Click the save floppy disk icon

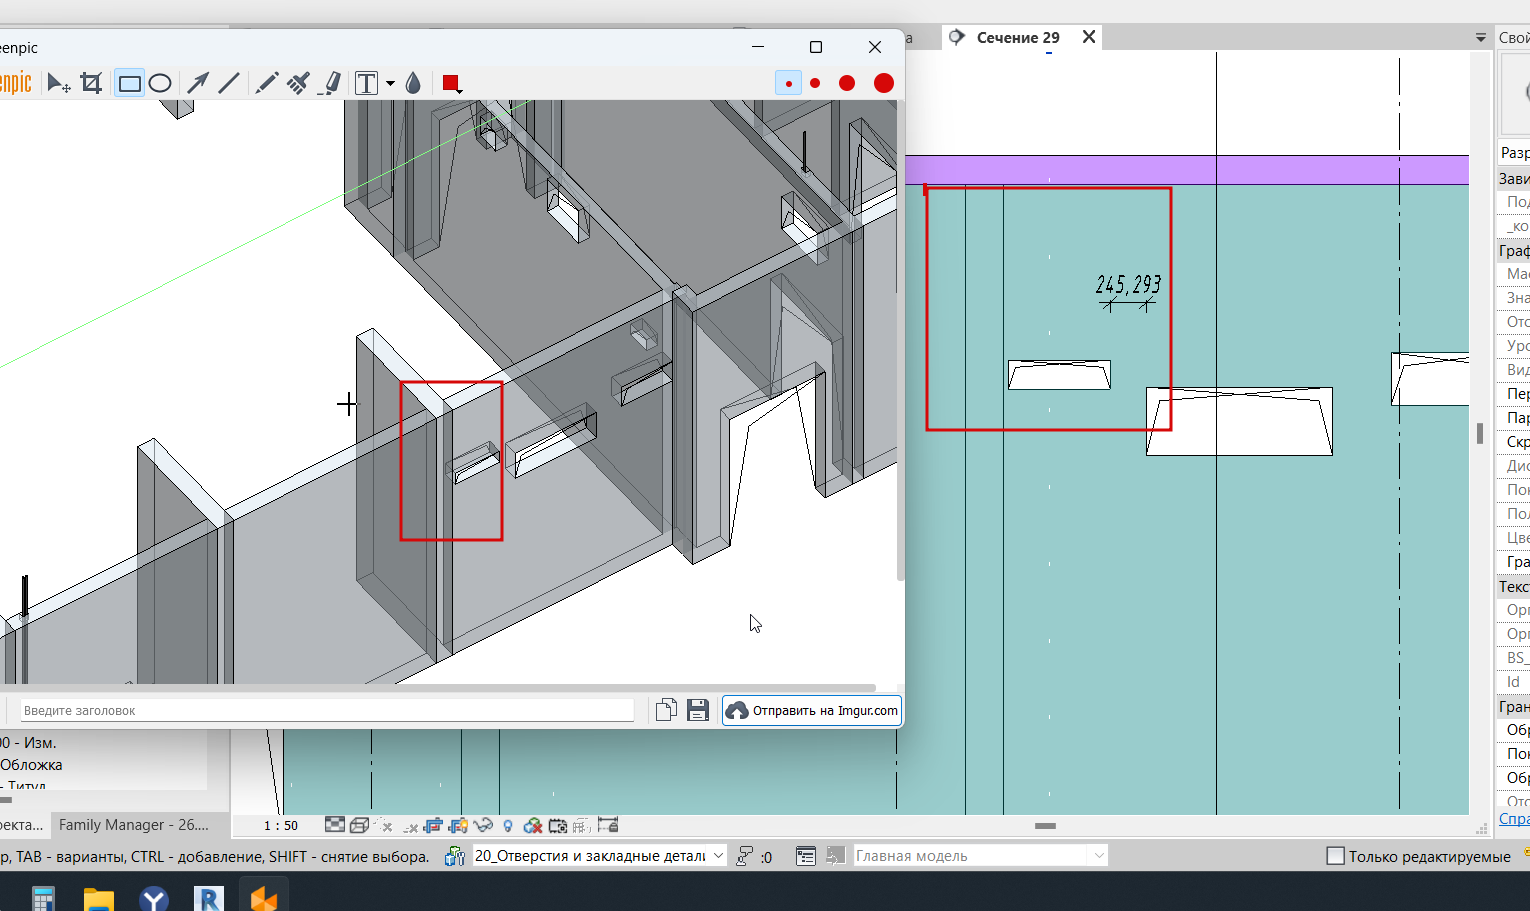698,710
